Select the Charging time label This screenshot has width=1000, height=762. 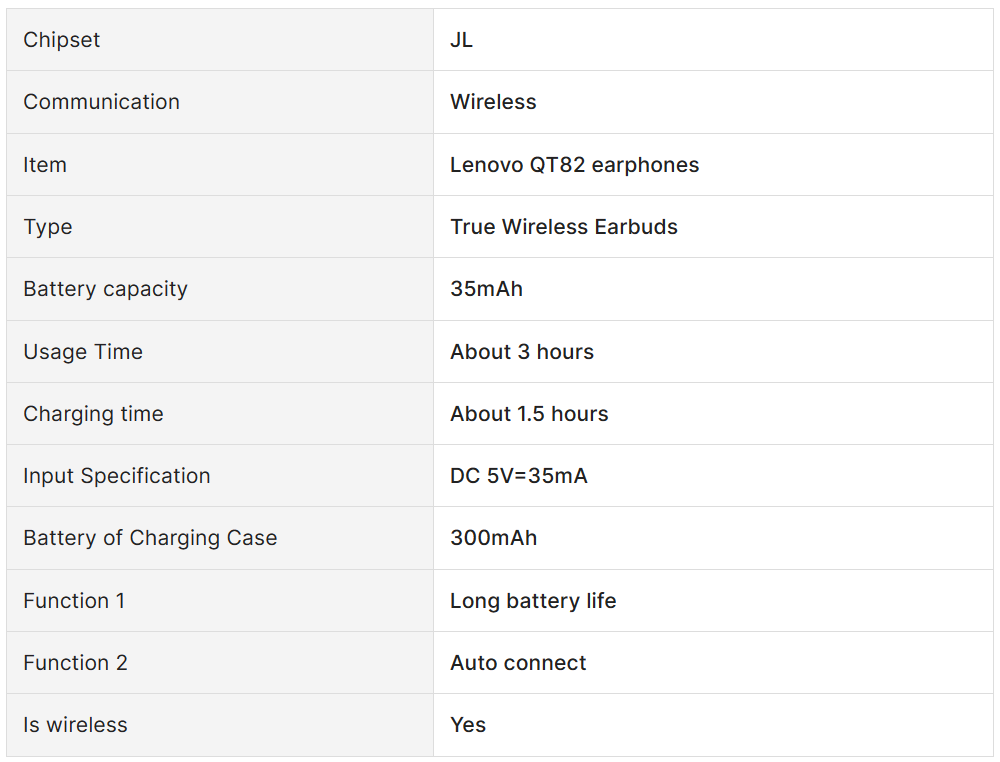[x=93, y=414]
